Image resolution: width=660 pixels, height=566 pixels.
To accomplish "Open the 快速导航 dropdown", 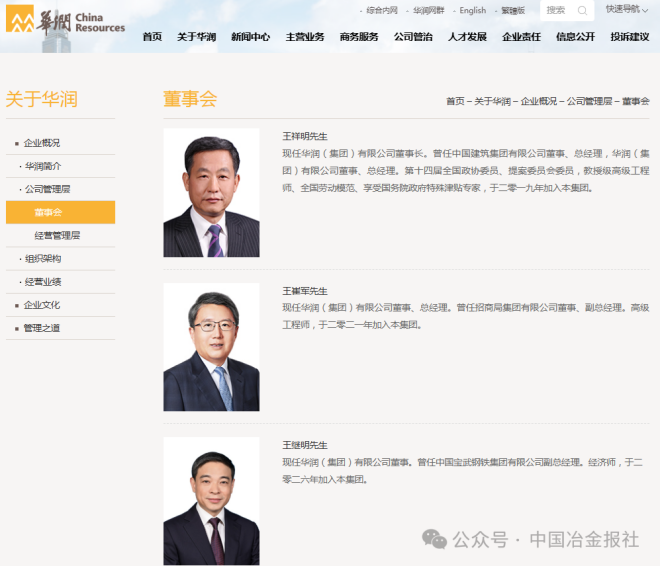I will [627, 10].
